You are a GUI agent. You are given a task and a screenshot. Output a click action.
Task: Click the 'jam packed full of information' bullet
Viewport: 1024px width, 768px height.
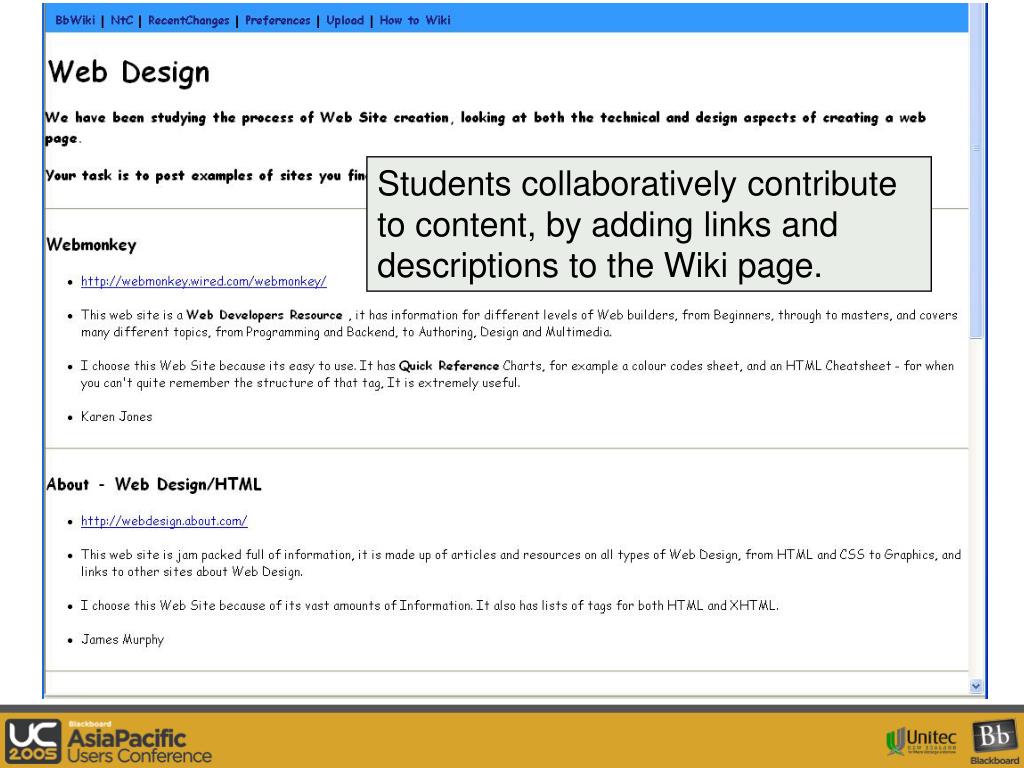[x=520, y=563]
